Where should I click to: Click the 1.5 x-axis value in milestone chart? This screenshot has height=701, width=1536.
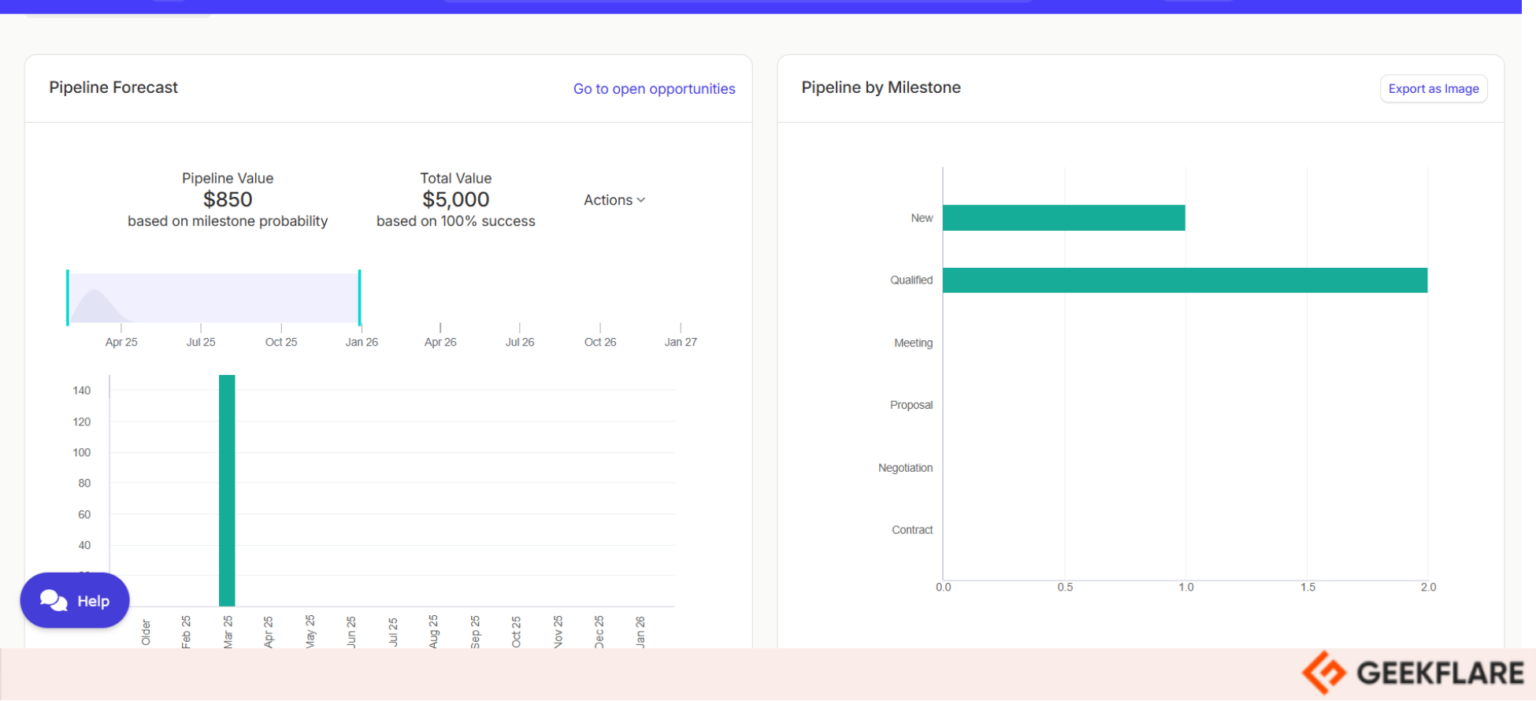(1307, 587)
